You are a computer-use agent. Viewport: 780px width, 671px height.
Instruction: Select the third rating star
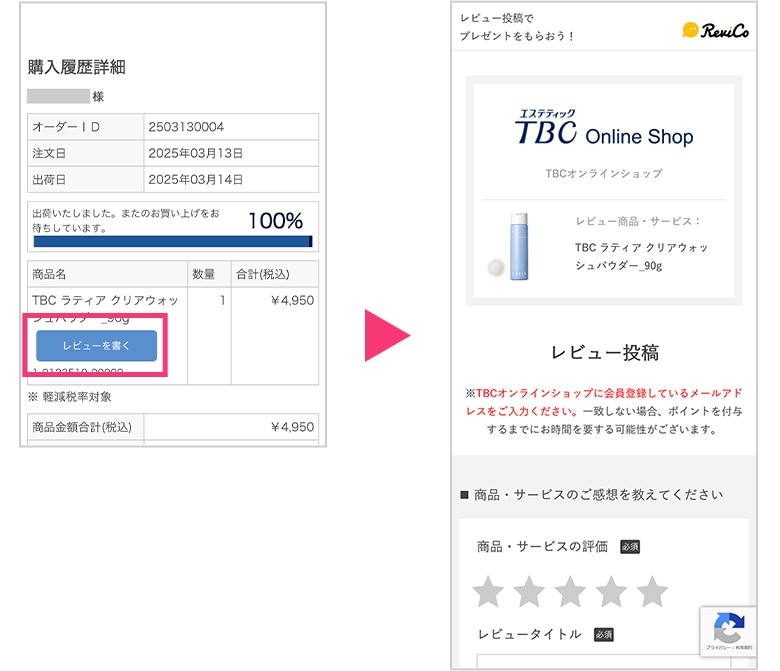(570, 592)
